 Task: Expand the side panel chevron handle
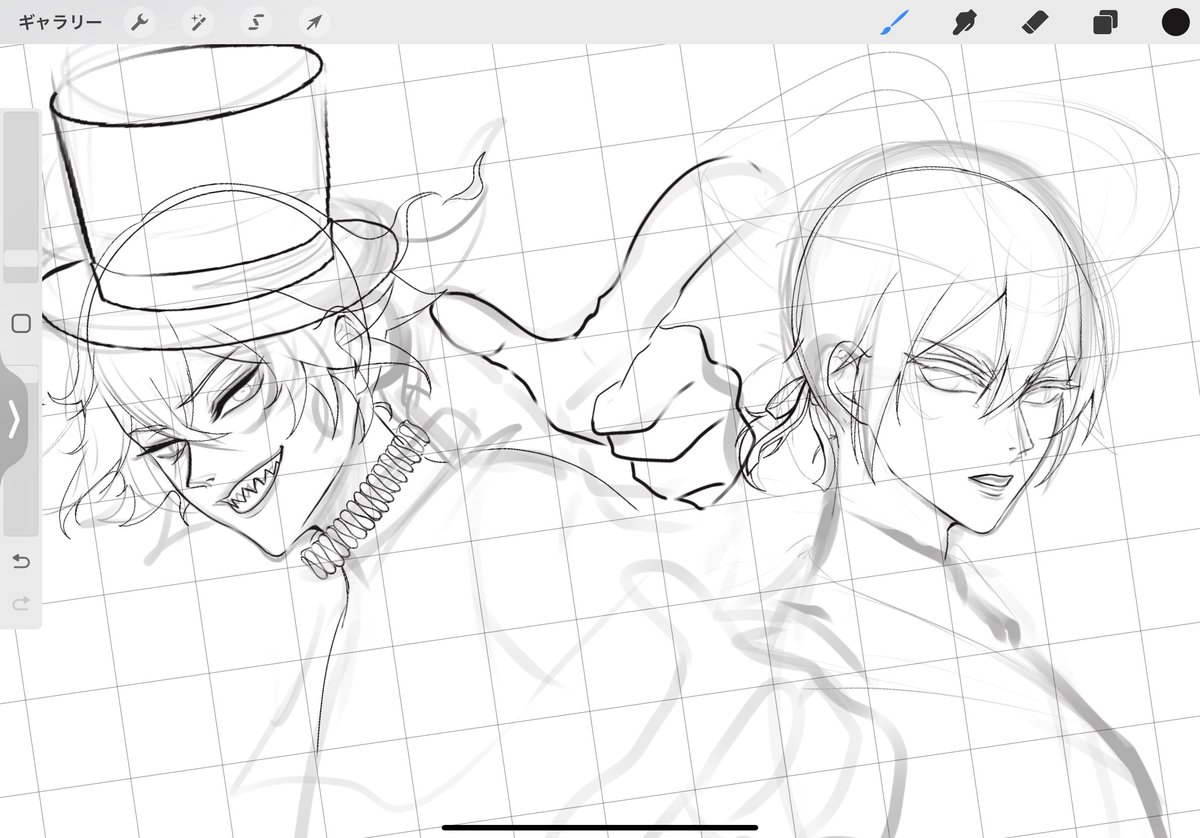pyautogui.click(x=13, y=421)
